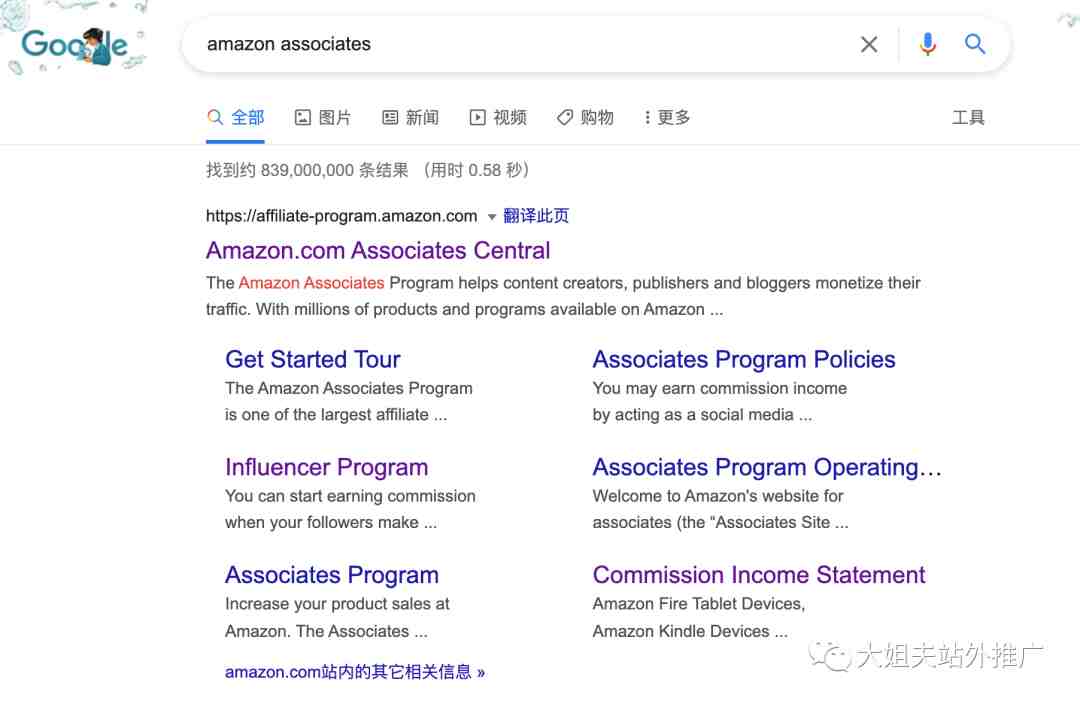Screen dimensions: 1080x704
Task: Show amazon.com站内的其它相关信息 more results
Action: tap(355, 672)
